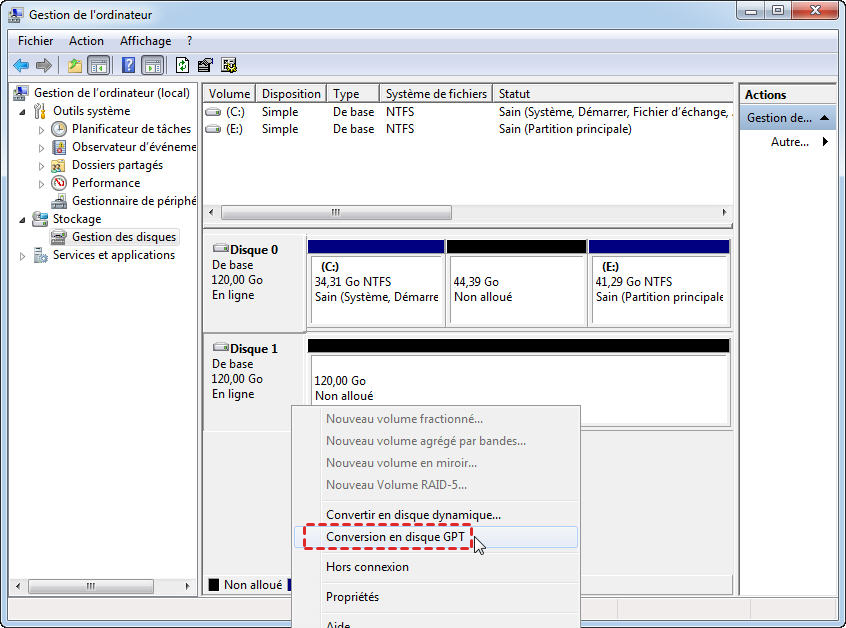Click the Back arrow toolbar icon
The width and height of the screenshot is (846, 628).
[21, 66]
